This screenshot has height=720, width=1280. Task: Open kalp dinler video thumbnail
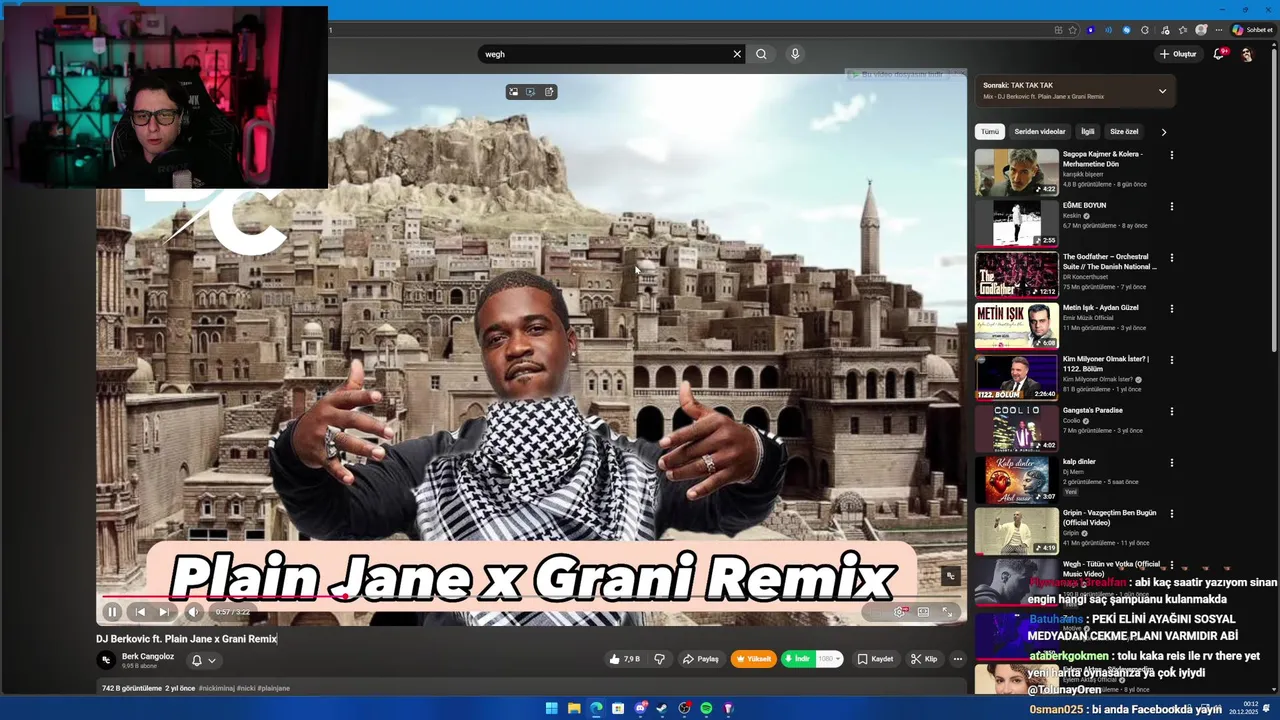point(1016,479)
